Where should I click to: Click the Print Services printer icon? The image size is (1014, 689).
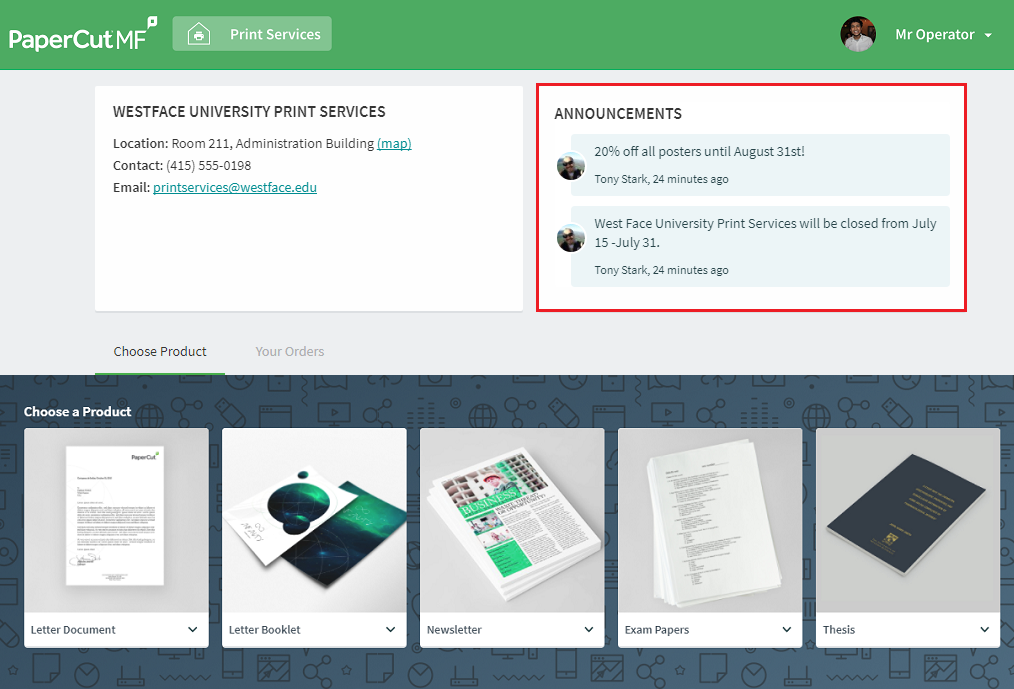[199, 34]
